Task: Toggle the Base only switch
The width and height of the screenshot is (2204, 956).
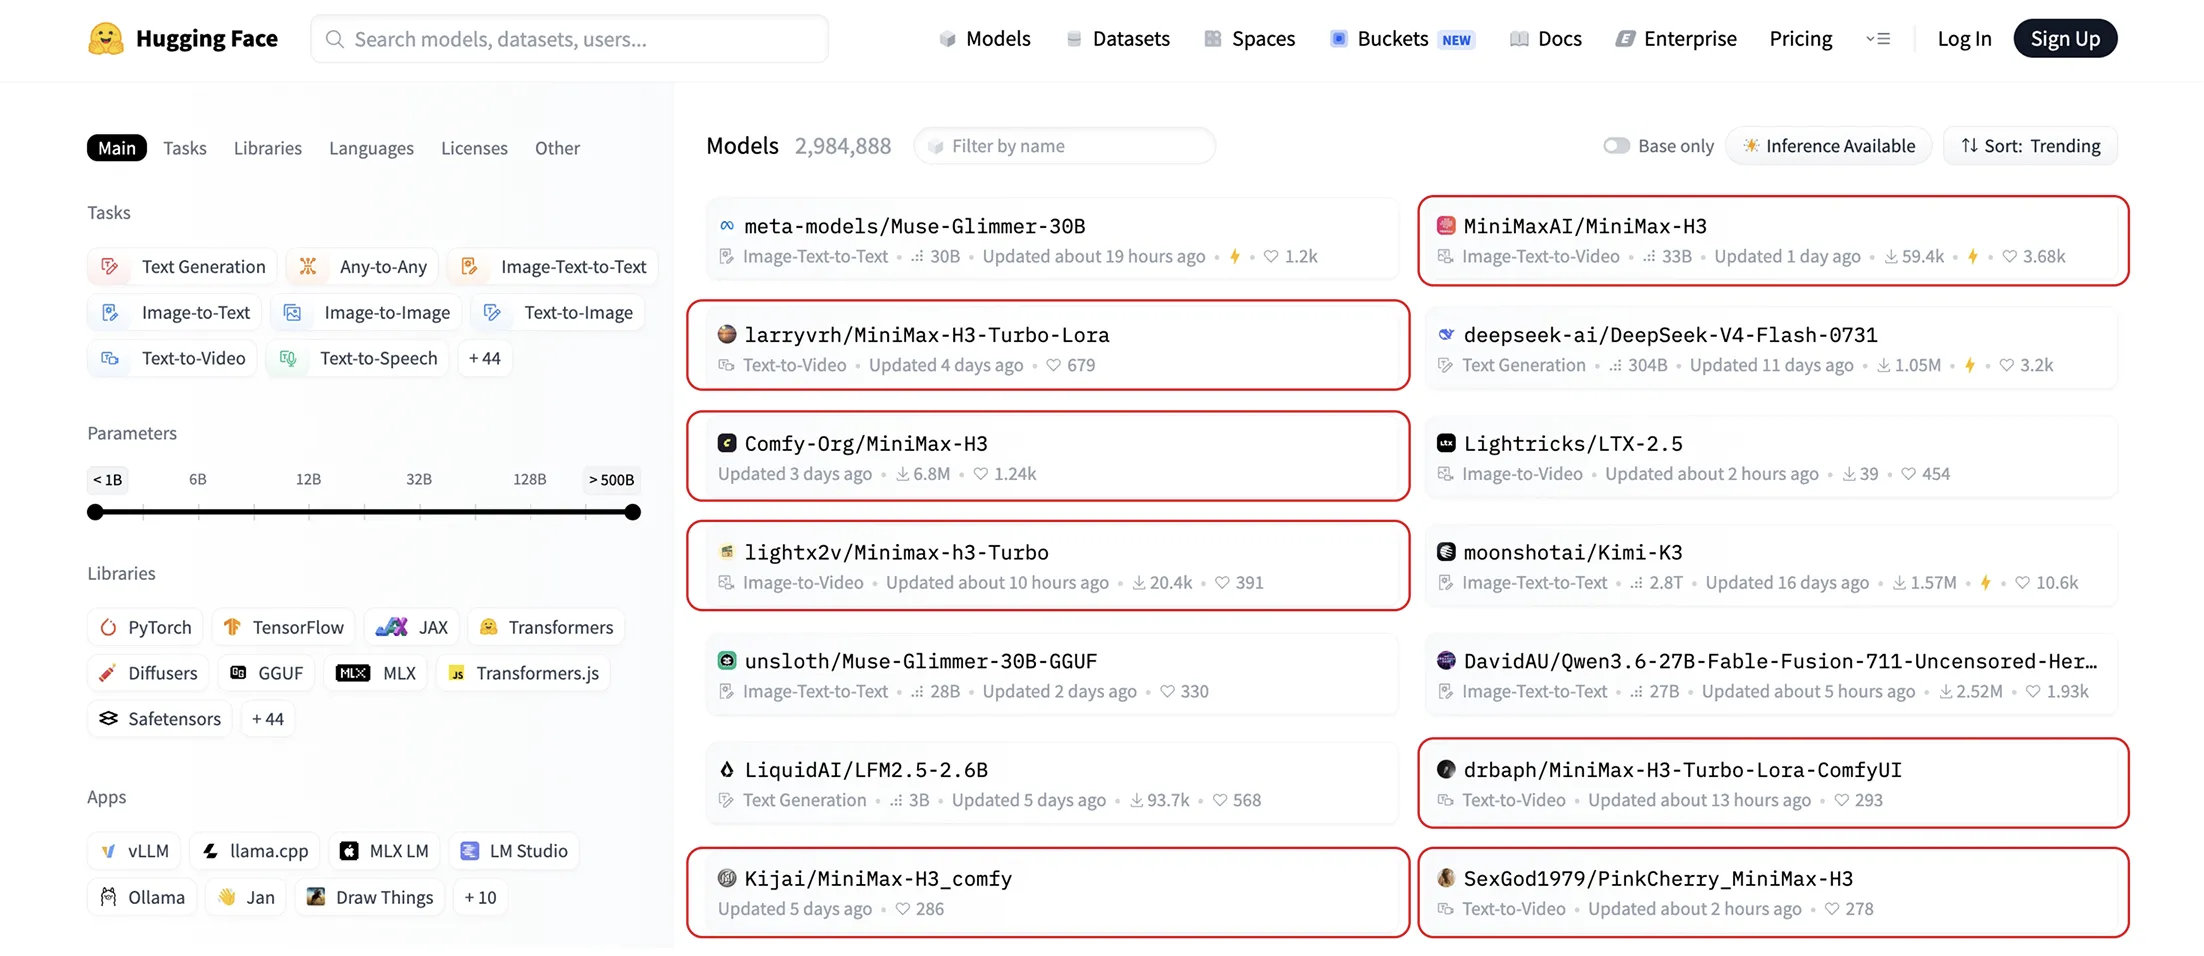Action: click(1617, 146)
